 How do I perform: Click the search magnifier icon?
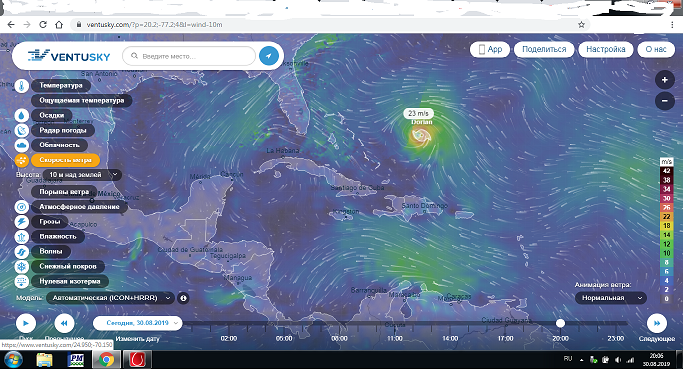coord(135,56)
